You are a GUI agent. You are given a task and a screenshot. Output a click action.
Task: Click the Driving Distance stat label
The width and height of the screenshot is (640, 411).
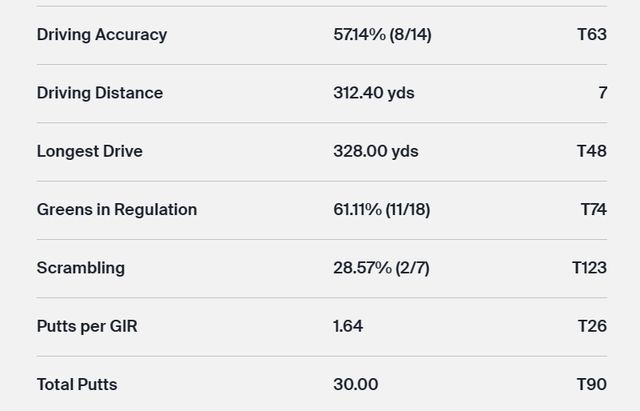[100, 93]
